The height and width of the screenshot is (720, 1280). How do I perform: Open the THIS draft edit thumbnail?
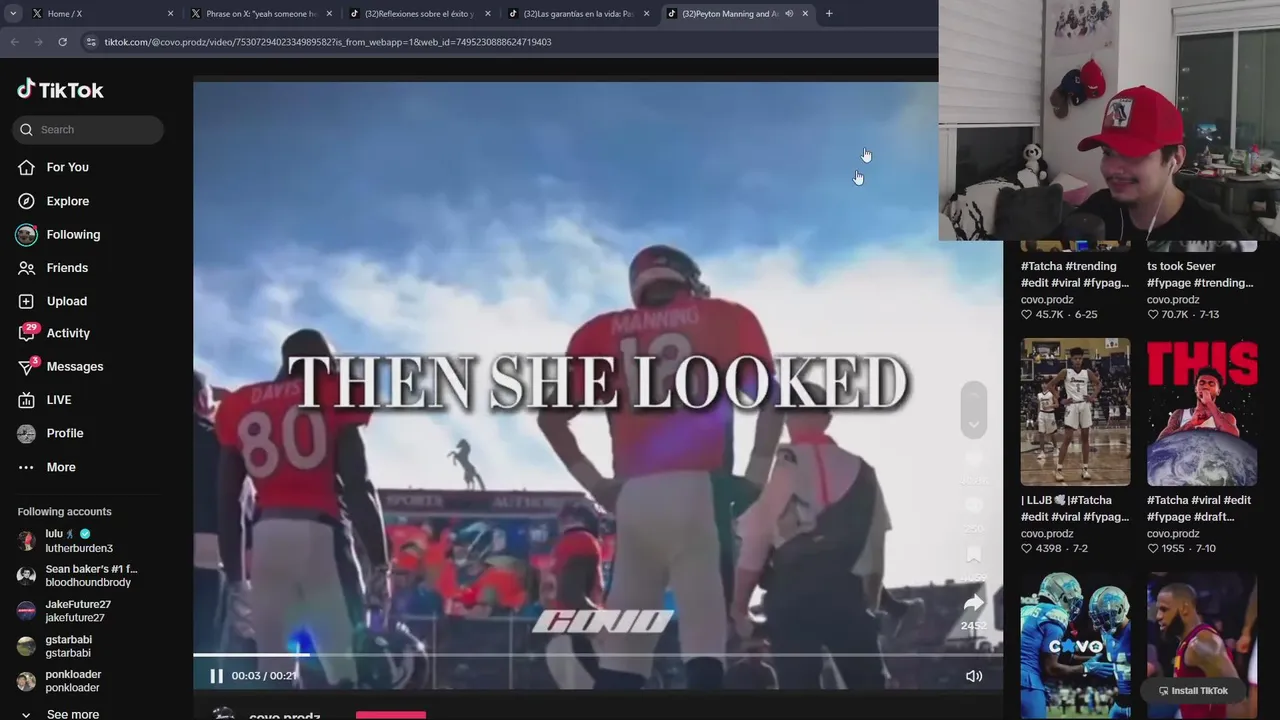pyautogui.click(x=1202, y=412)
